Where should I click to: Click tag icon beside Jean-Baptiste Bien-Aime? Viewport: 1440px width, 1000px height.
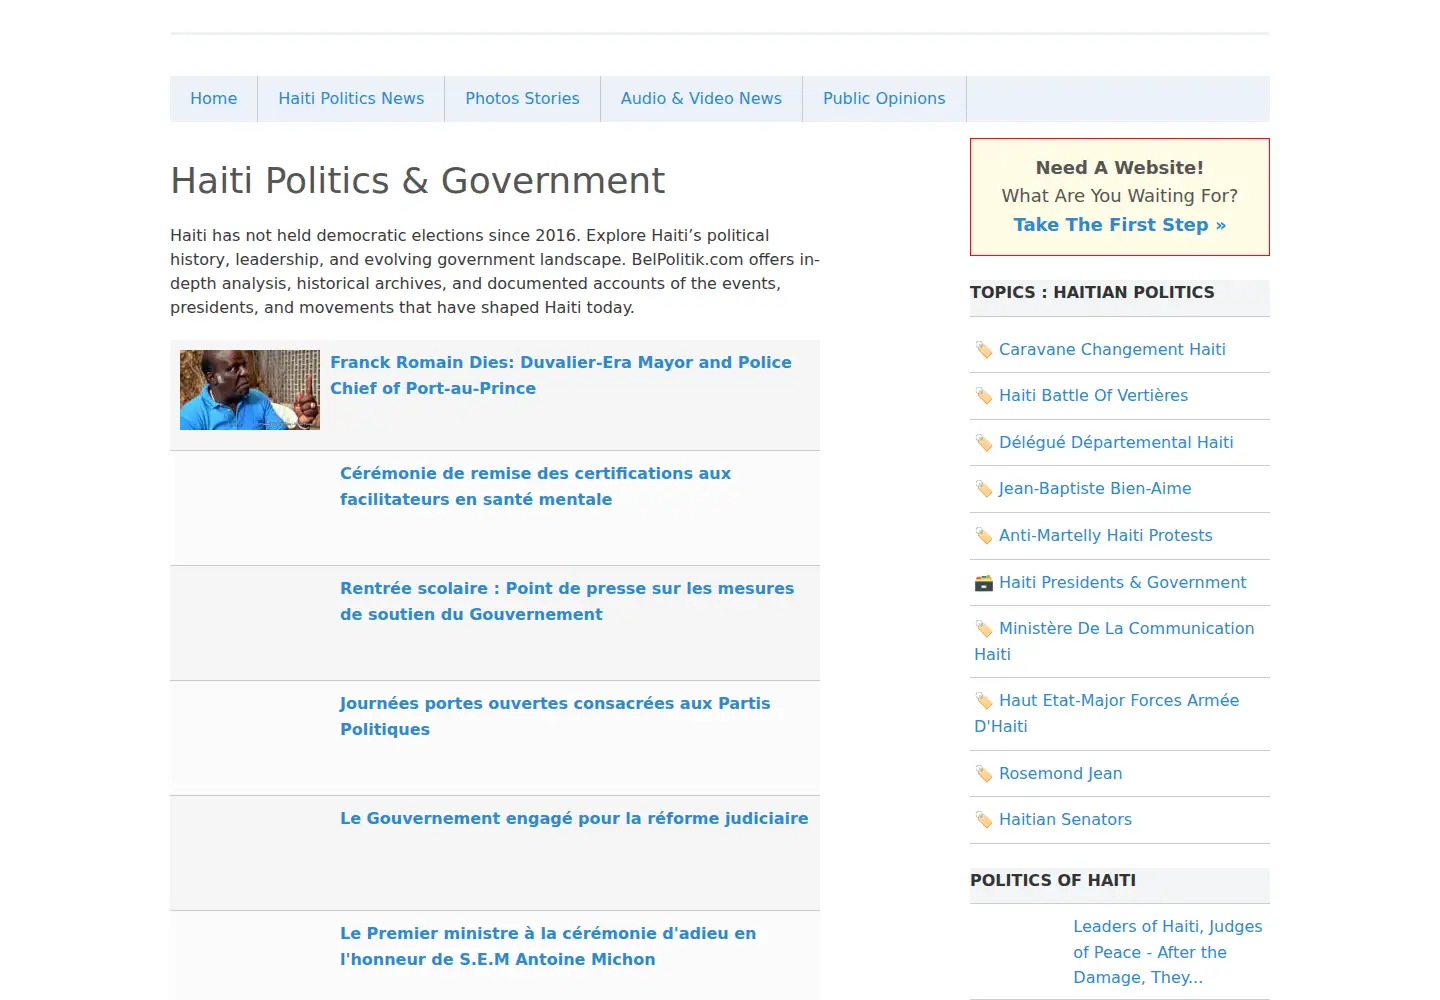pos(984,489)
